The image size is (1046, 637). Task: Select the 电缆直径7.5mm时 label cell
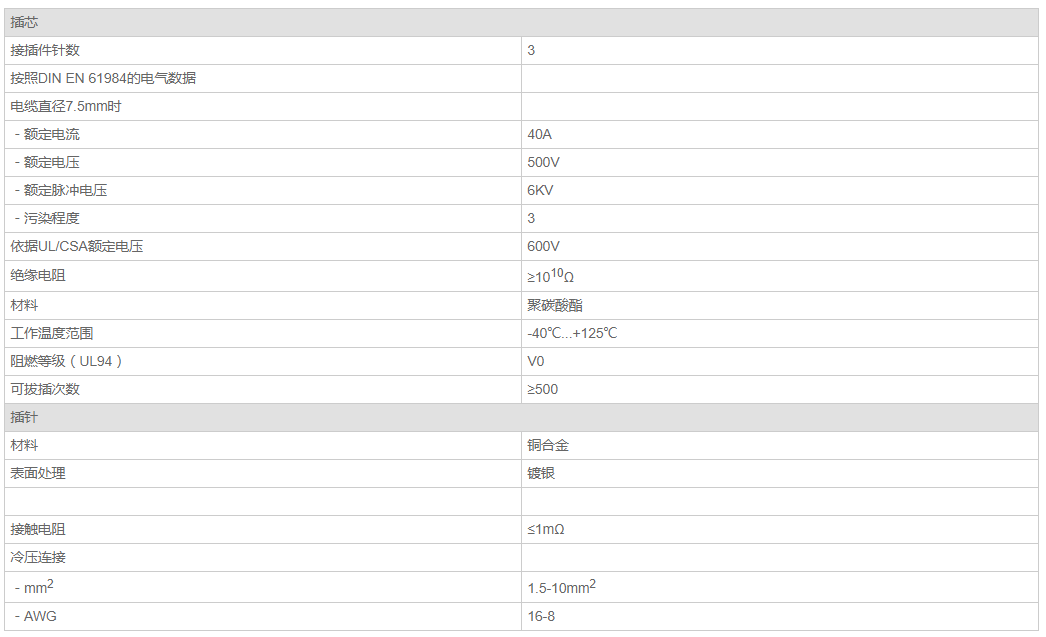coord(66,106)
